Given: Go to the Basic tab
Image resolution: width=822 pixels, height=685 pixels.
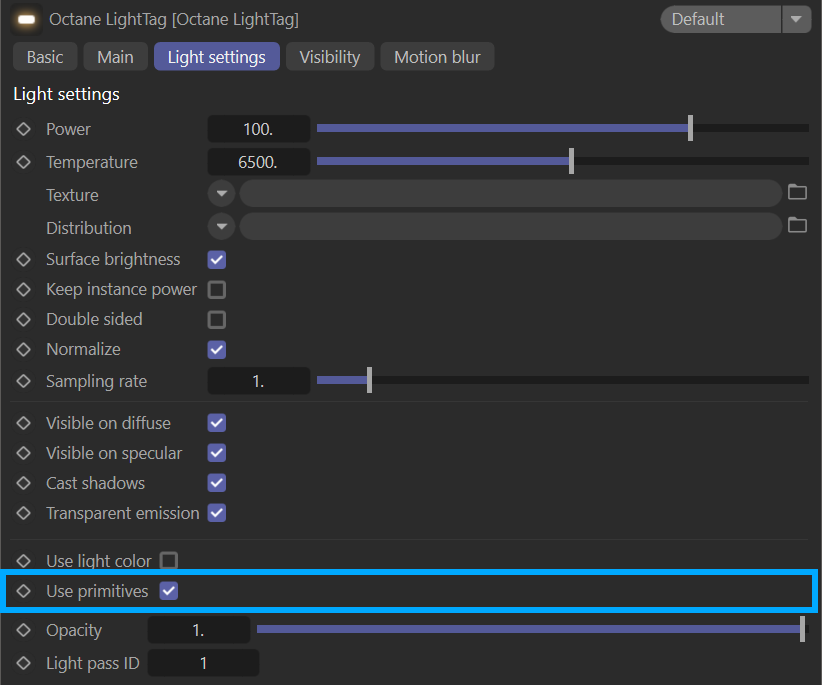Looking at the screenshot, I should coord(45,57).
